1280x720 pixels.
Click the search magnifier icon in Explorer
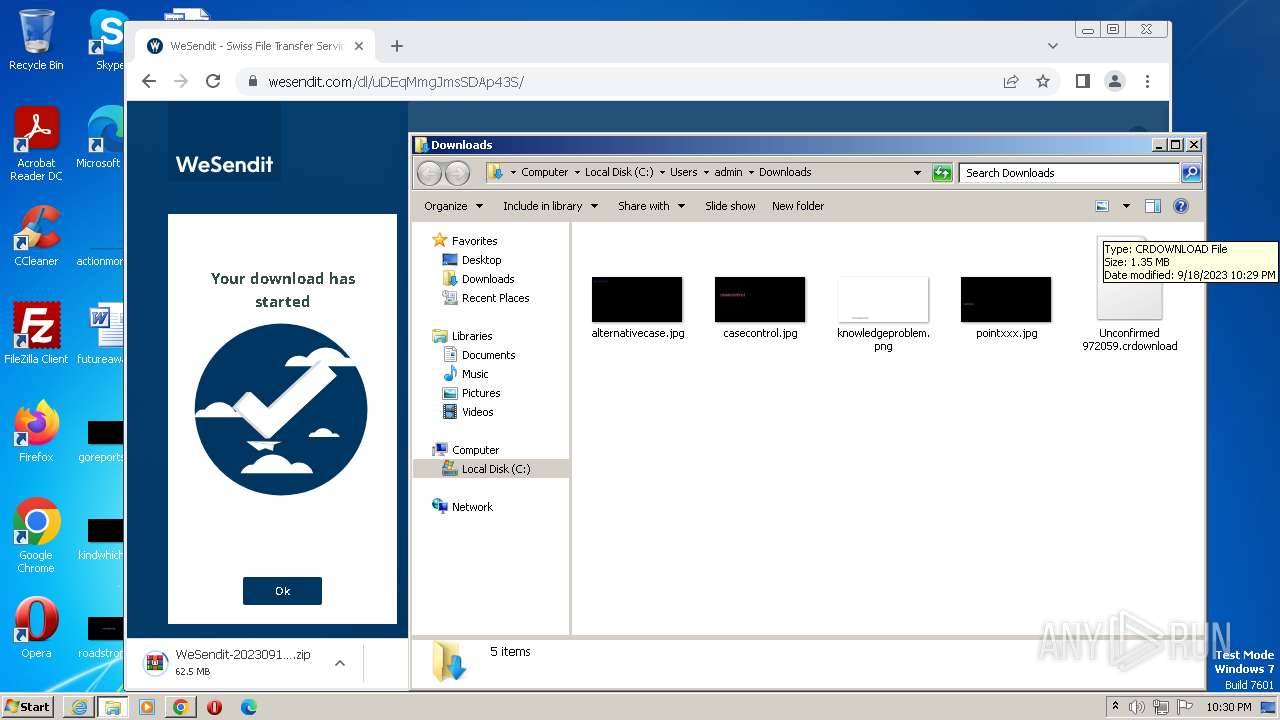coord(1191,173)
